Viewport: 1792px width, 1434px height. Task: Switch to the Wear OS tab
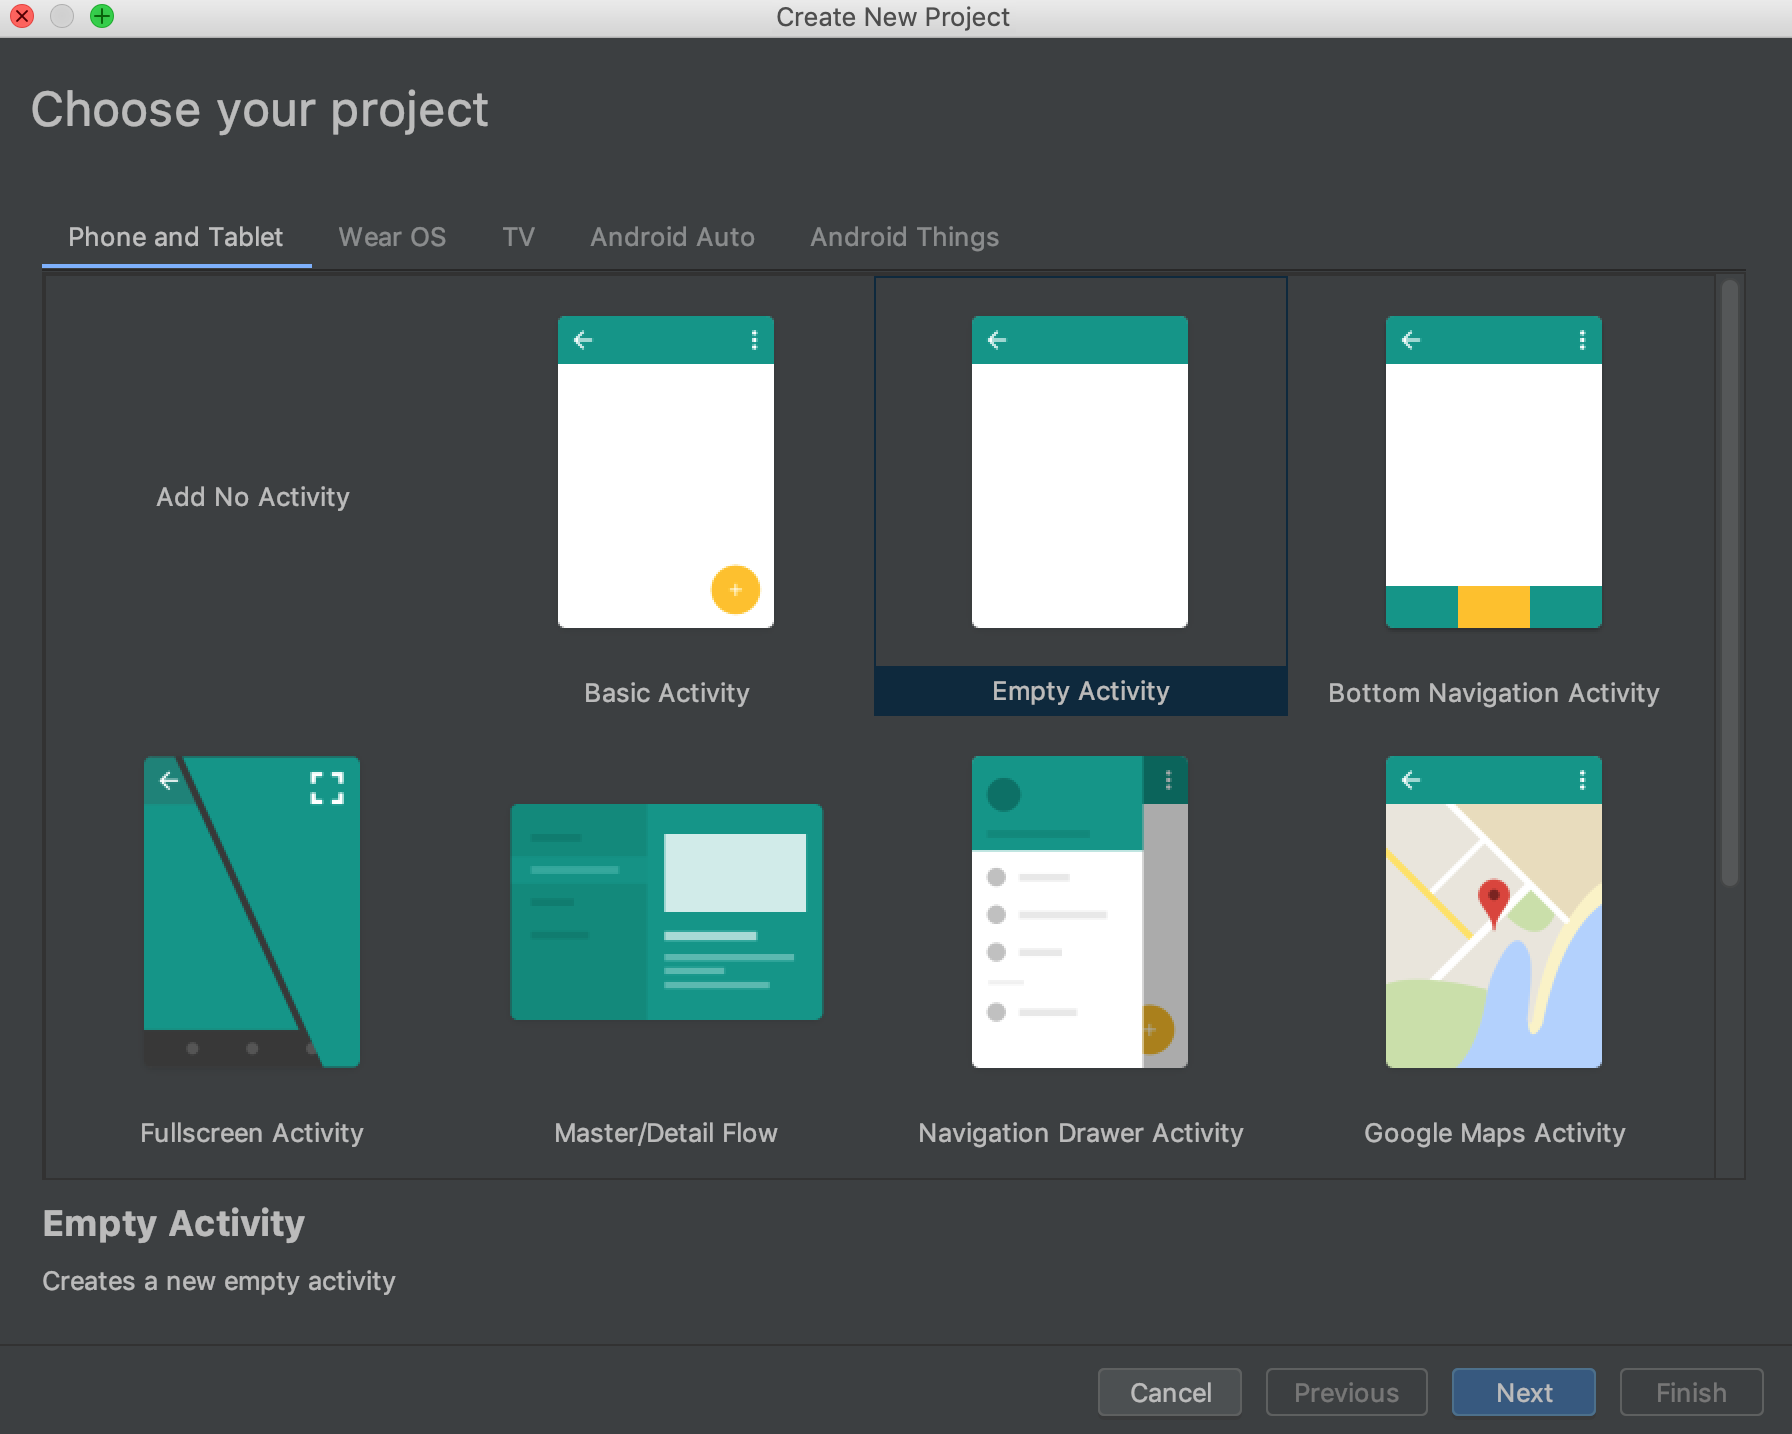click(392, 237)
